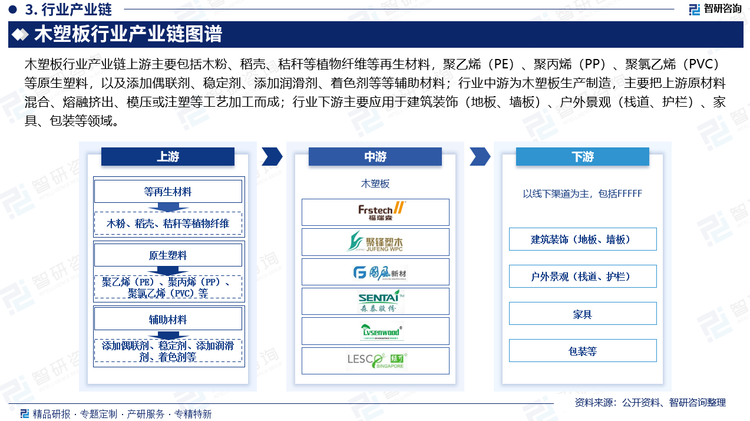Click the heading 3. 行业产业链

68,9
